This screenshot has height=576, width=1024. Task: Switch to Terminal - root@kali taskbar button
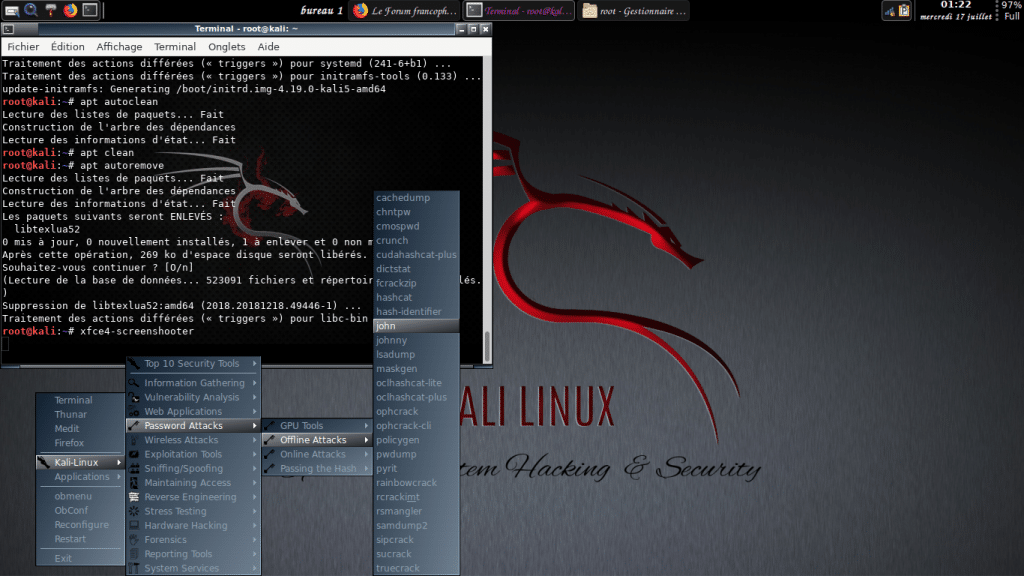click(x=519, y=10)
